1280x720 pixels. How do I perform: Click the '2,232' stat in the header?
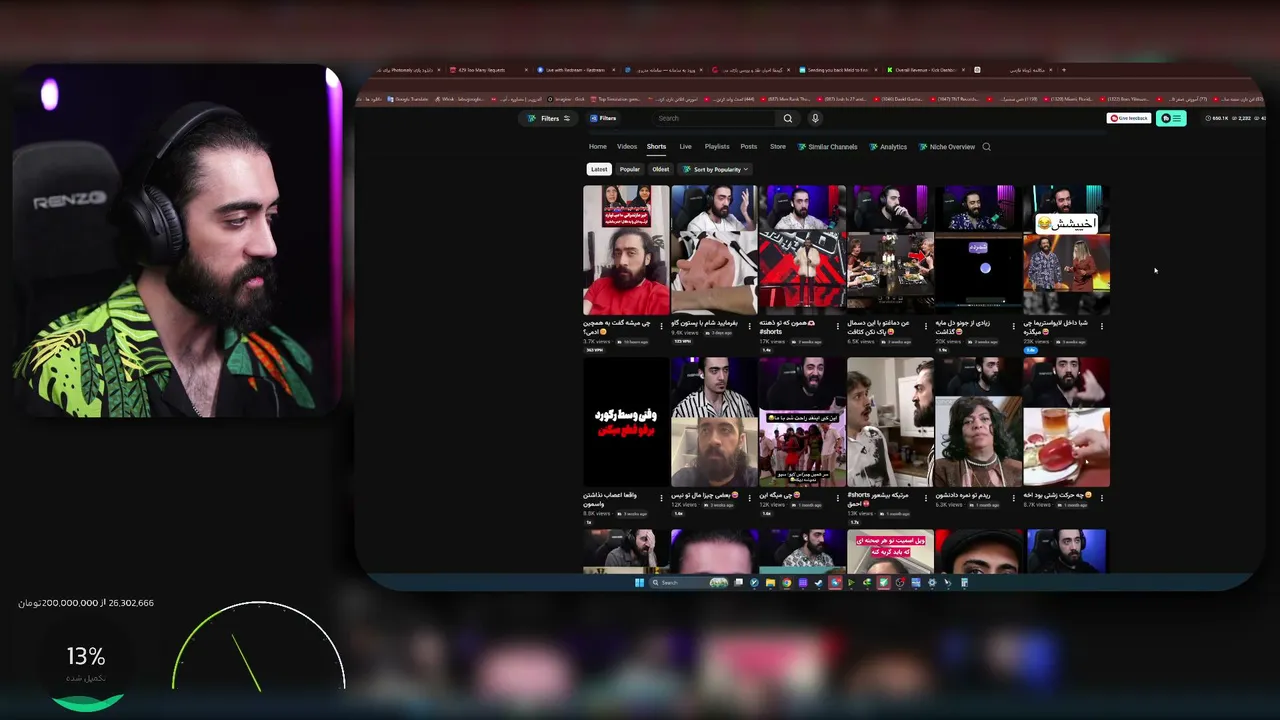pyautogui.click(x=1242, y=118)
